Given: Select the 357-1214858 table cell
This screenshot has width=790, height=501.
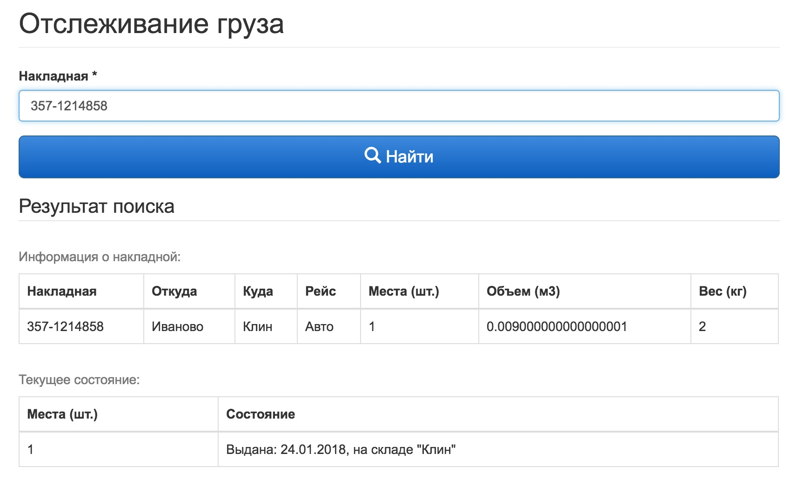Looking at the screenshot, I should pos(82,327).
